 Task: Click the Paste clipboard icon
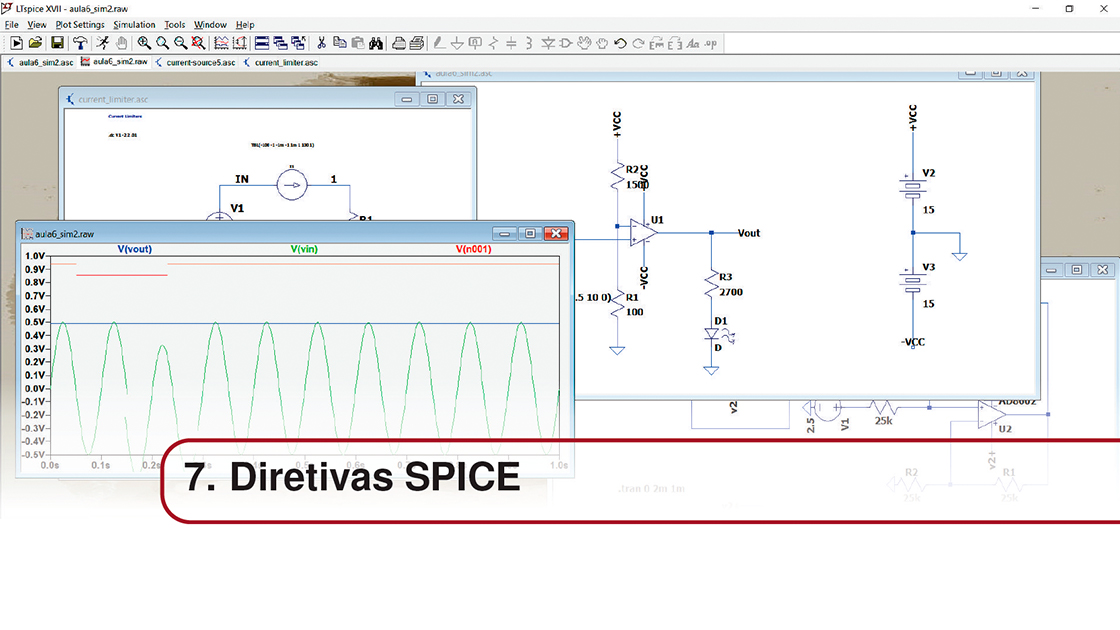coord(358,44)
